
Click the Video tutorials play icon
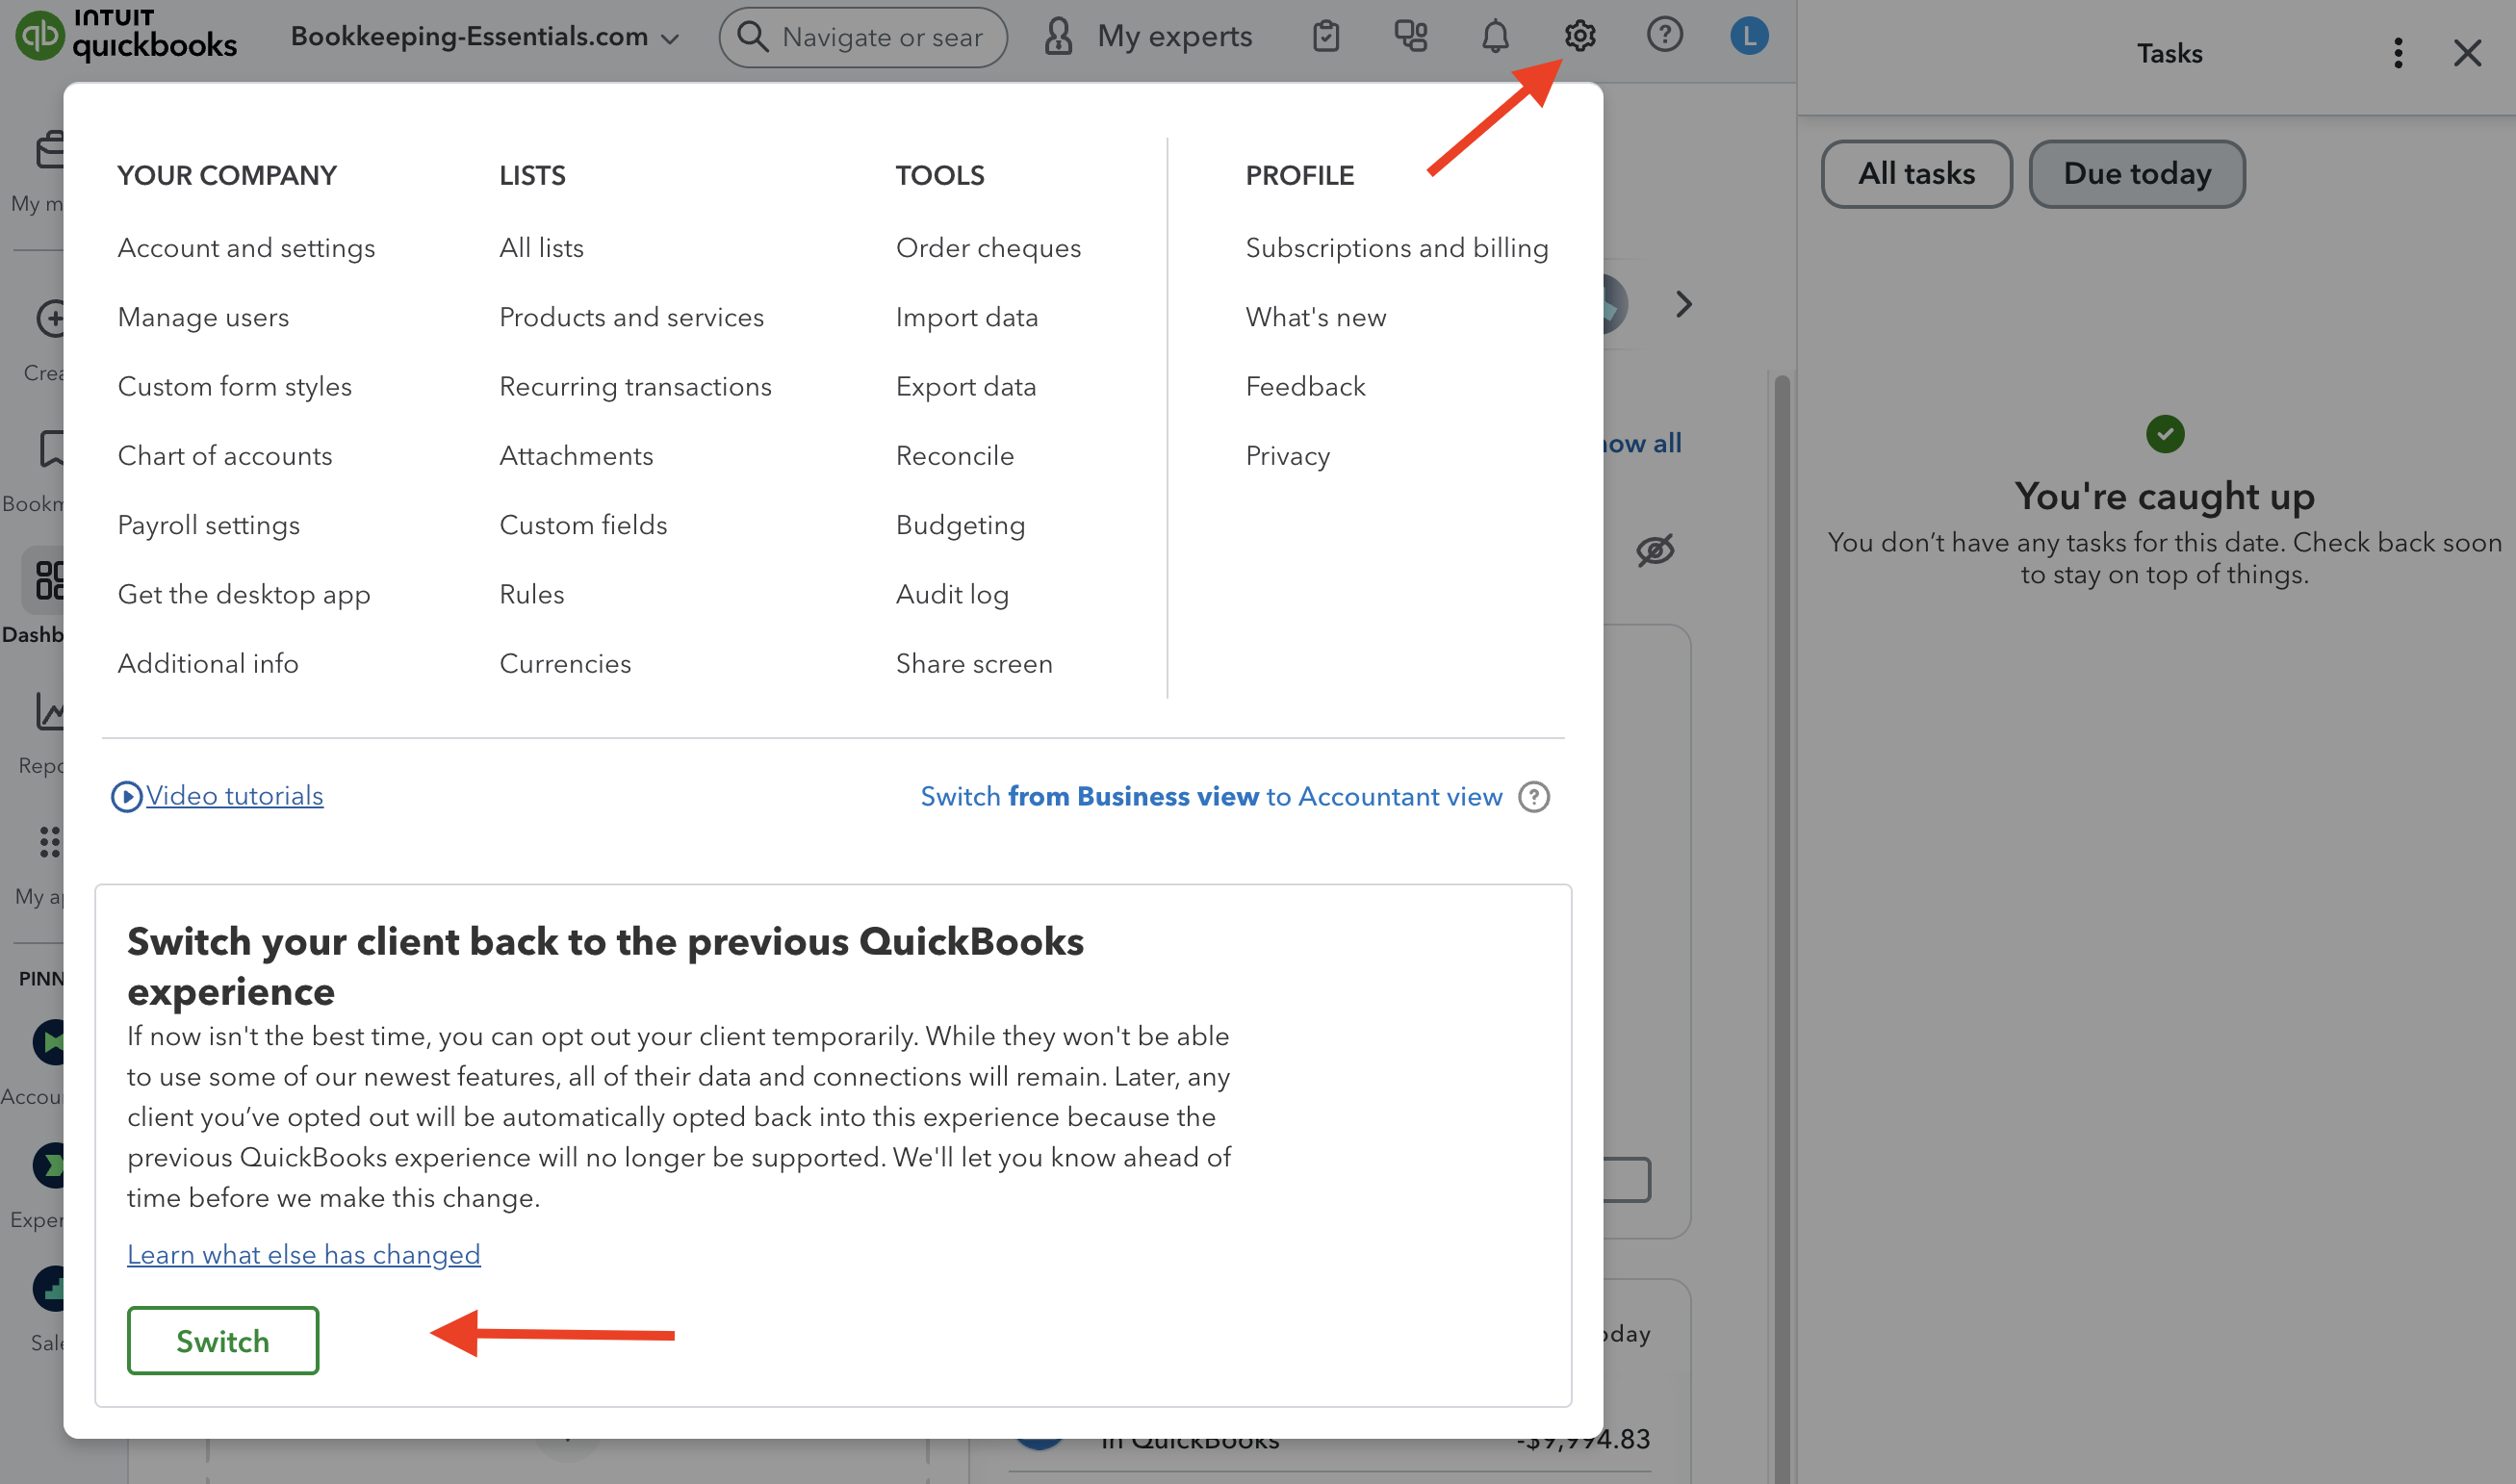point(126,796)
